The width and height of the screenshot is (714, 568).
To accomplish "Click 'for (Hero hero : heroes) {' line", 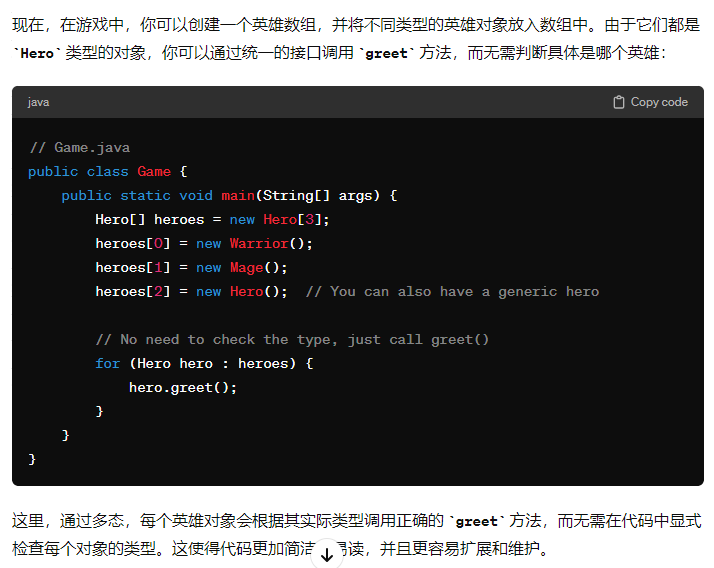I will [204, 363].
